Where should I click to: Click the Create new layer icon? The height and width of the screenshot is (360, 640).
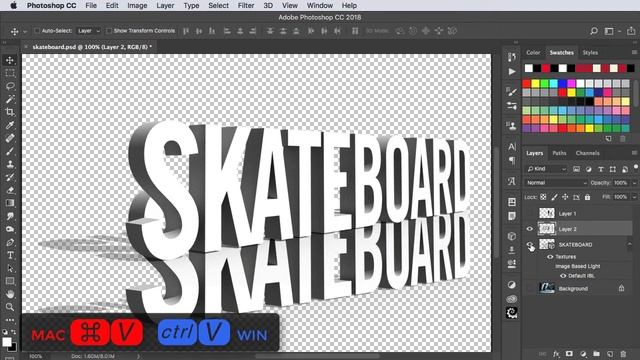[610, 354]
